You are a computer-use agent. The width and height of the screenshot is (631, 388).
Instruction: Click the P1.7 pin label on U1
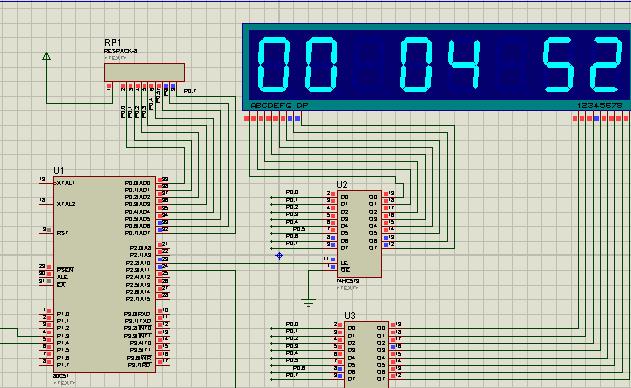pos(63,365)
